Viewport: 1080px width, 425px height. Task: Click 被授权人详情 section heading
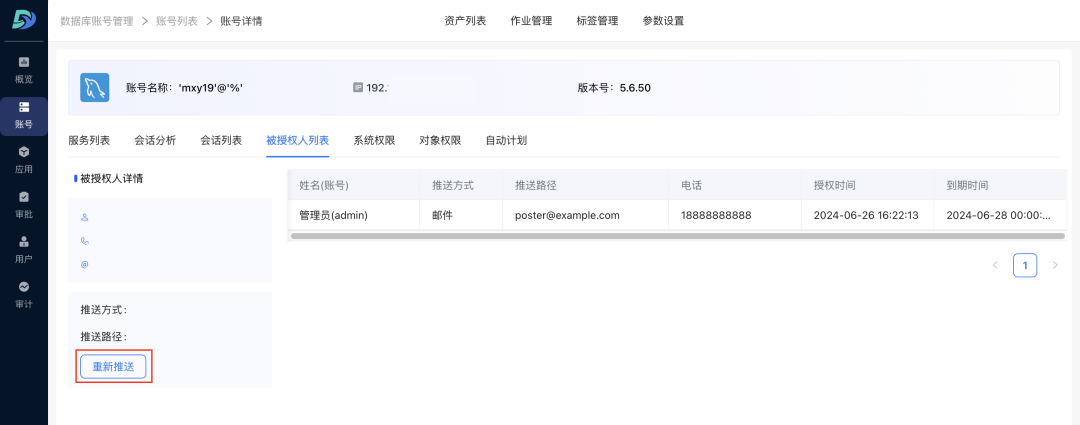tap(112, 178)
